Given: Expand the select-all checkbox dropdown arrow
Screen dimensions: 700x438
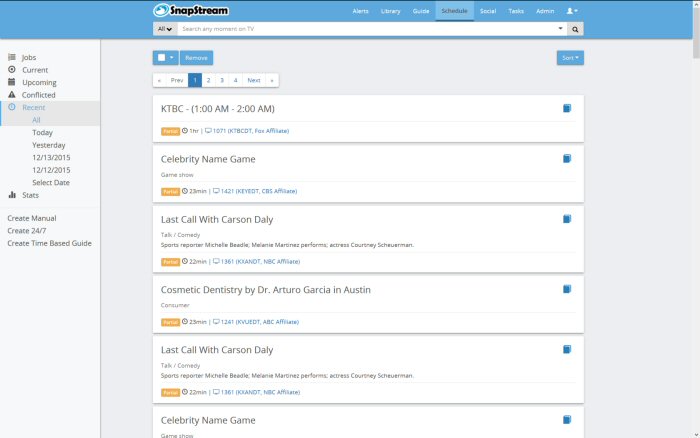Looking at the screenshot, I should pyautogui.click(x=171, y=58).
